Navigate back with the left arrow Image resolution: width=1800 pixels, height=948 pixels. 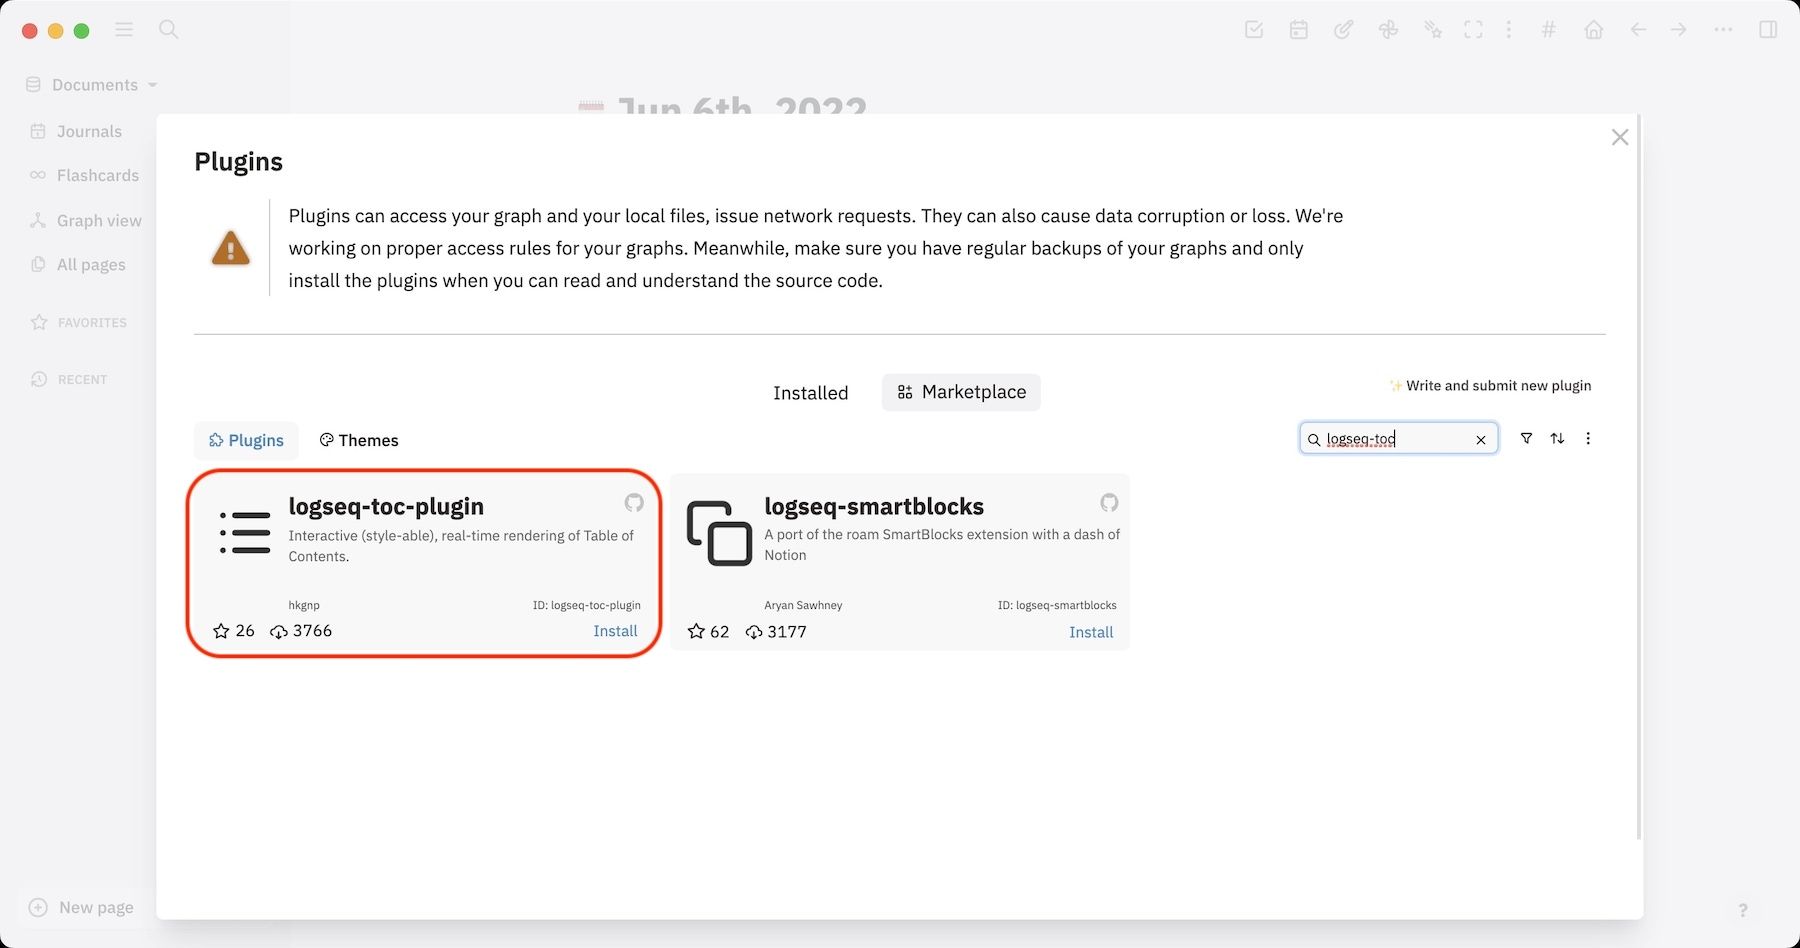click(1638, 30)
